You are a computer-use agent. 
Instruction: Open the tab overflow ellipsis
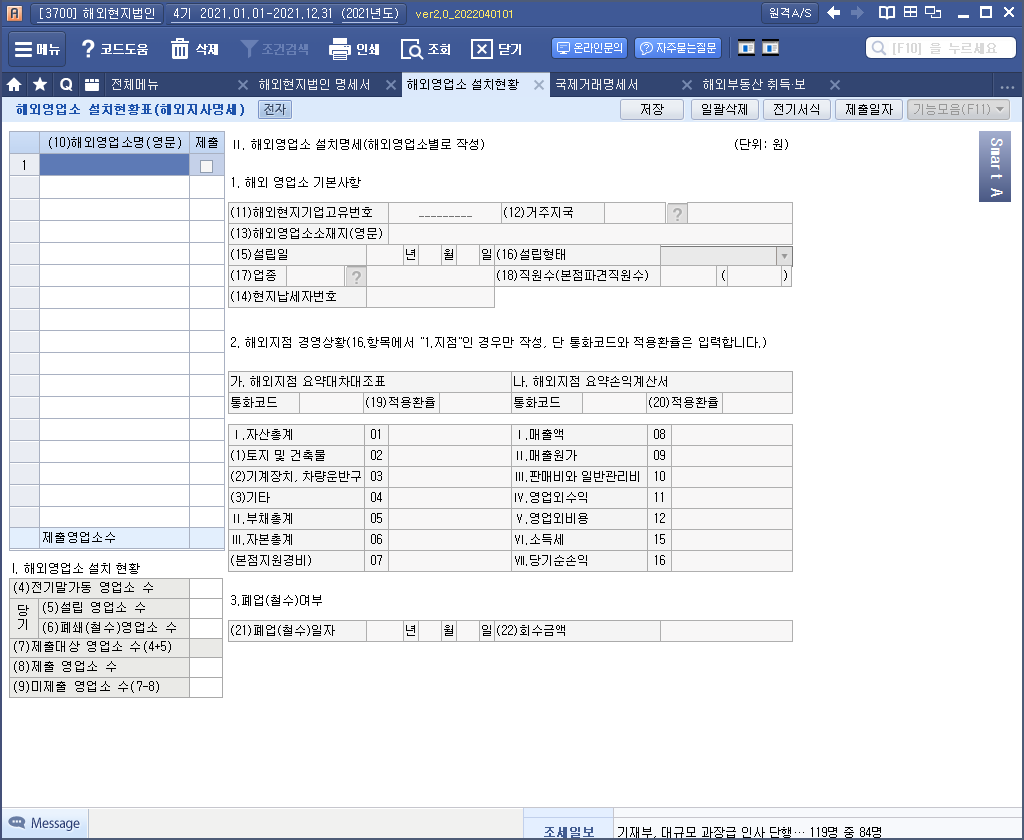click(1007, 86)
